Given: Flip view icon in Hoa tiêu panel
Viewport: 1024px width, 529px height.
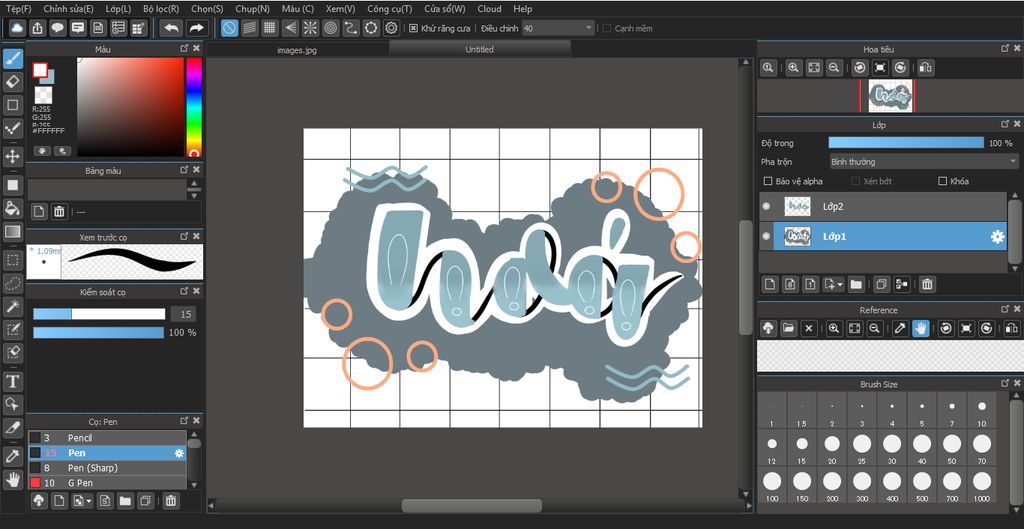Looking at the screenshot, I should coord(925,67).
